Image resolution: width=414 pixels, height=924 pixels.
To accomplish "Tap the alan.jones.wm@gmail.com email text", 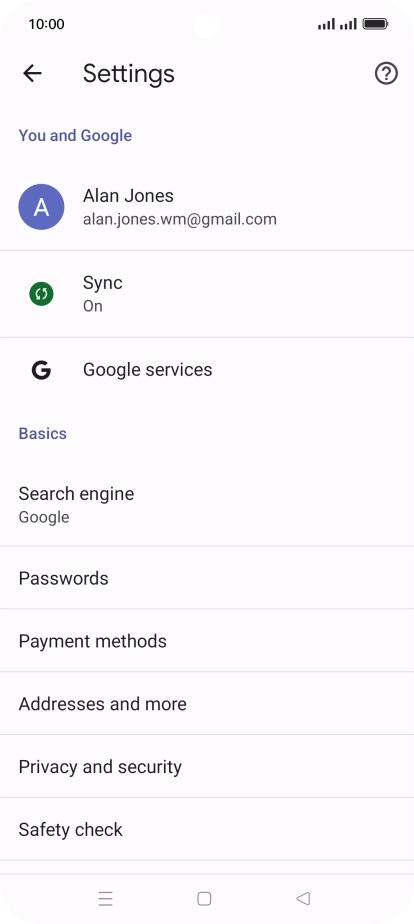I will pyautogui.click(x=180, y=220).
